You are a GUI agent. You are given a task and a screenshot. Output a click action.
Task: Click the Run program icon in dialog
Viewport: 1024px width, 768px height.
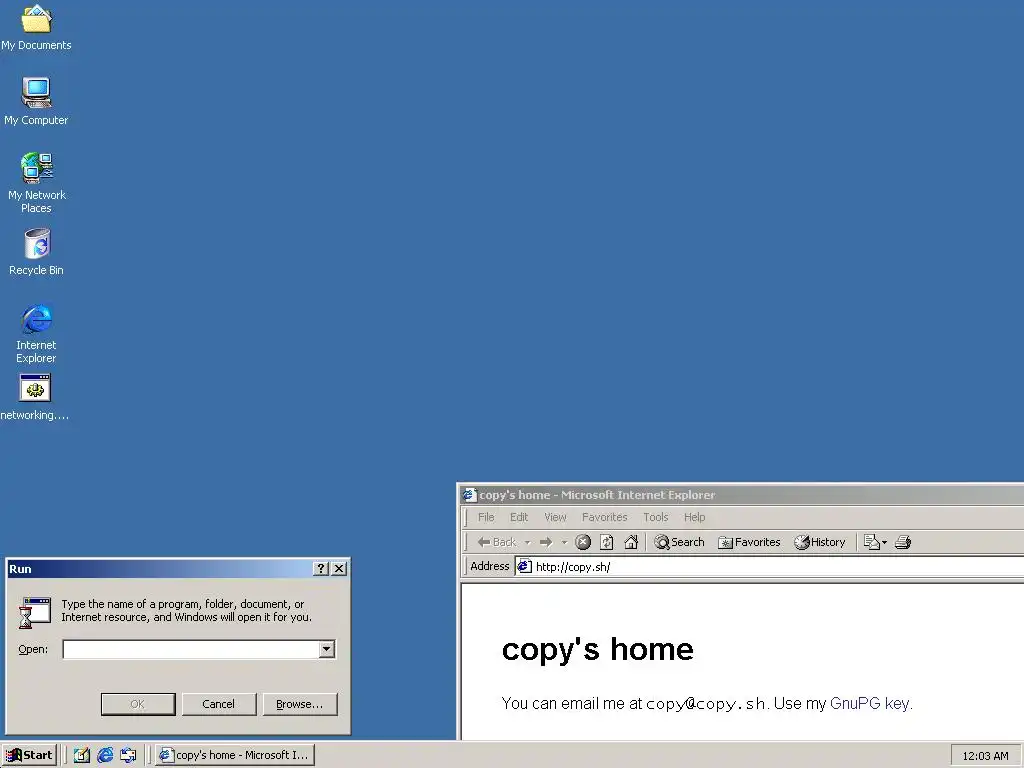coord(35,613)
